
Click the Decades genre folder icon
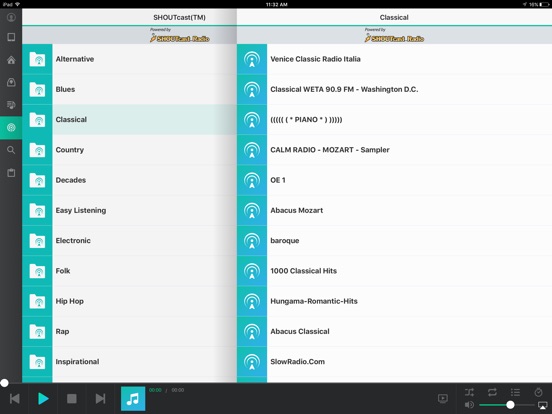(37, 180)
